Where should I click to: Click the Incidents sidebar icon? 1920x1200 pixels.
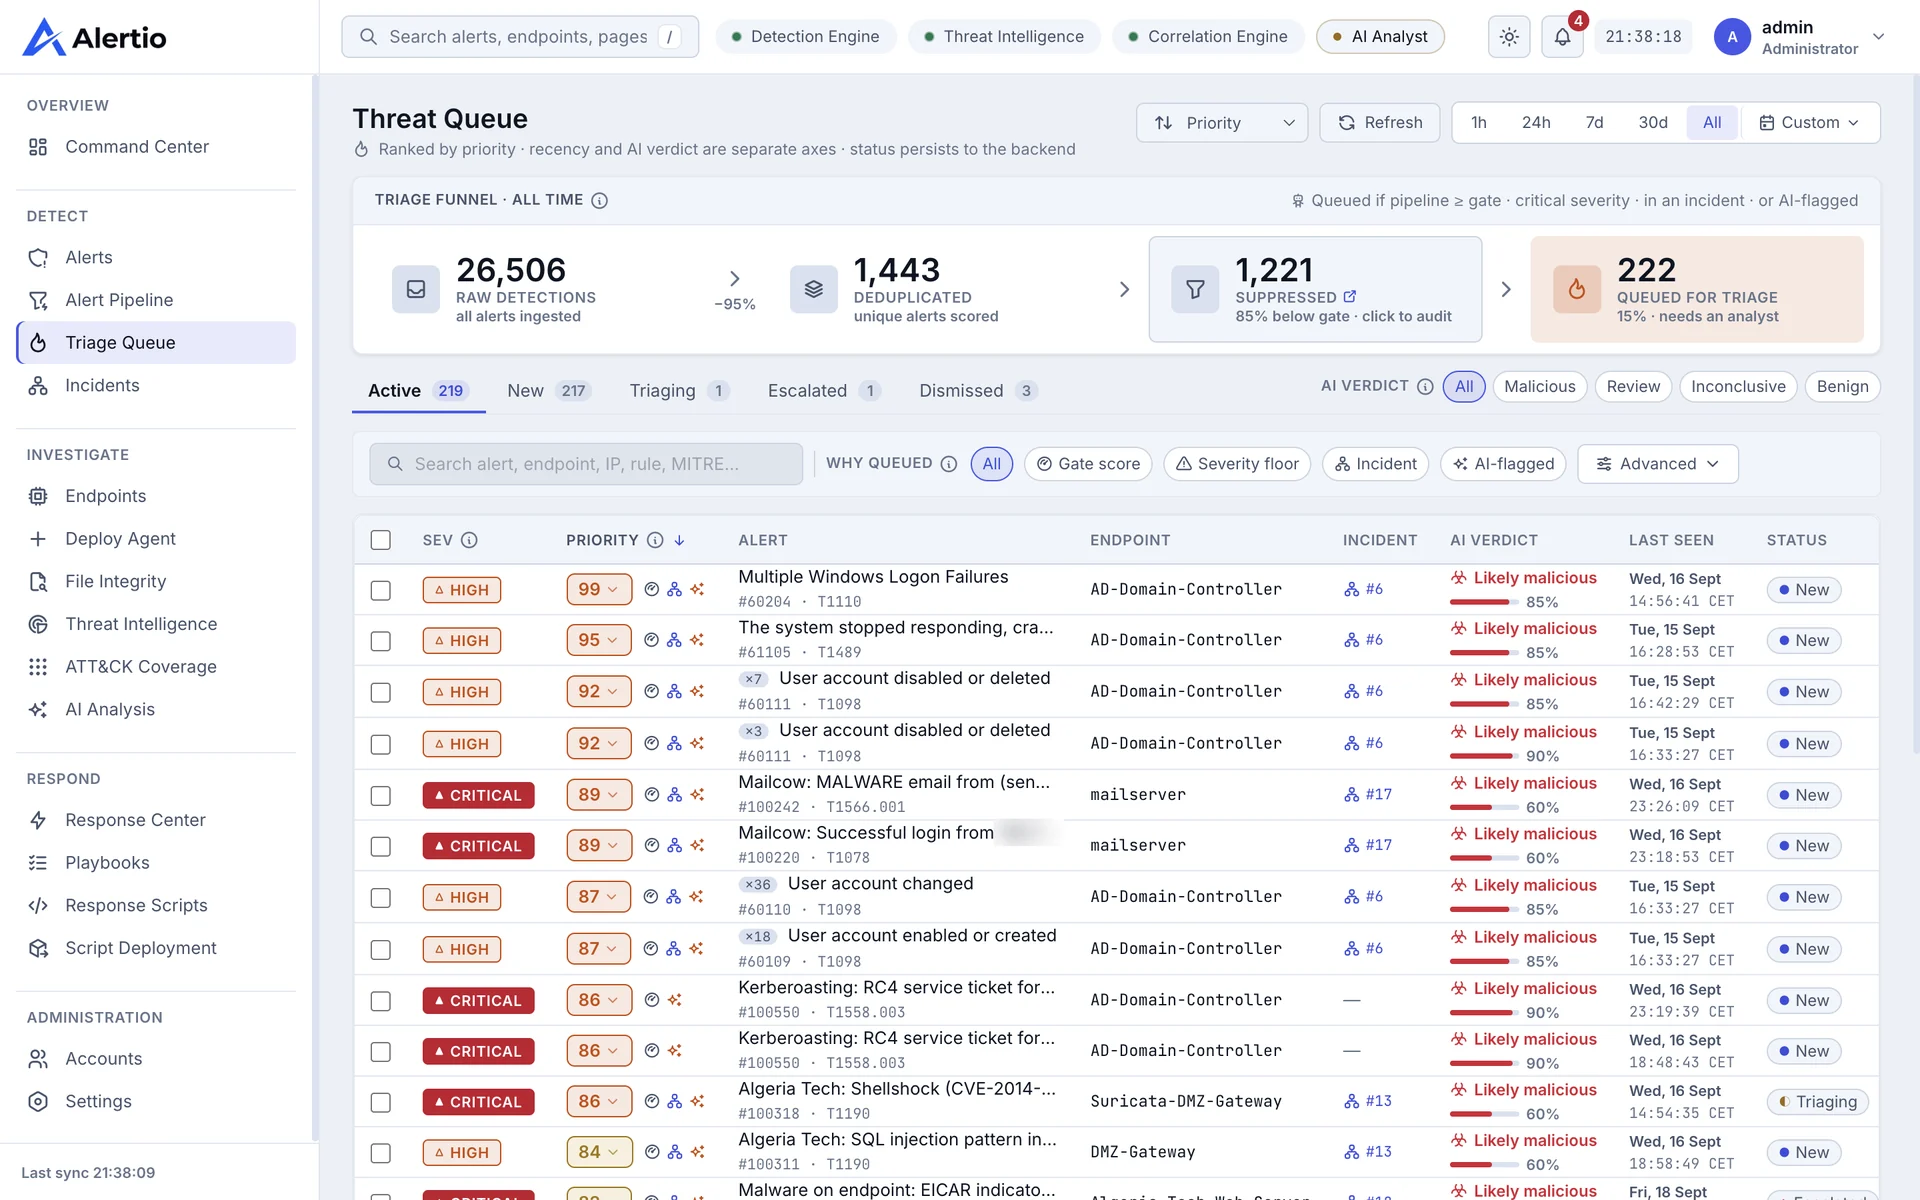click(x=38, y=386)
